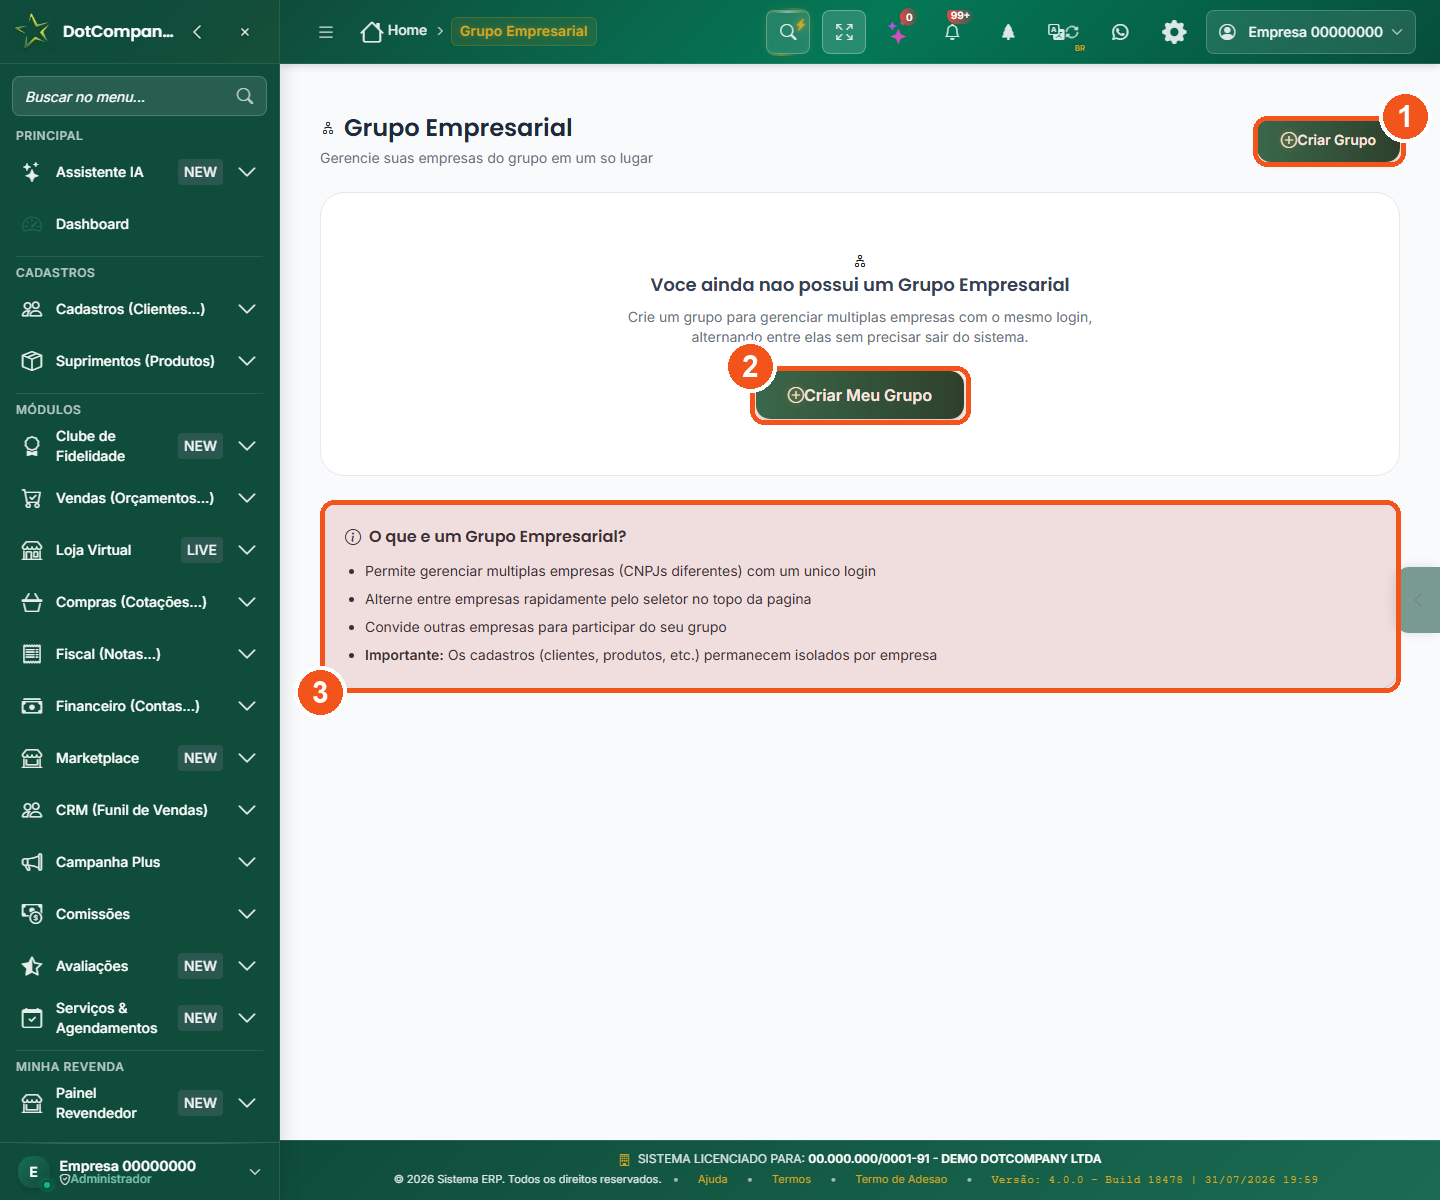Expand the Financeiro chevron
Viewport: 1440px width, 1200px height.
[247, 706]
